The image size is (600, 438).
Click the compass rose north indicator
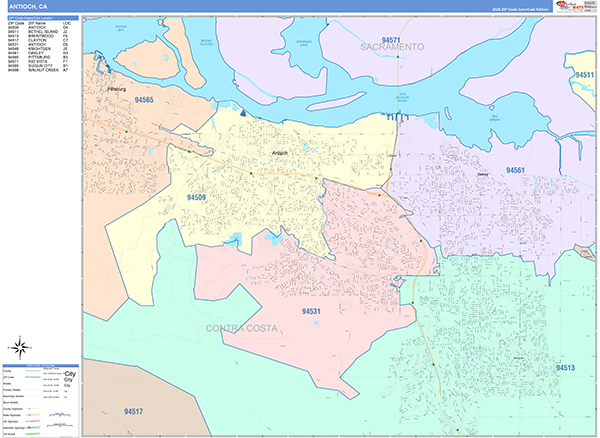click(x=20, y=348)
